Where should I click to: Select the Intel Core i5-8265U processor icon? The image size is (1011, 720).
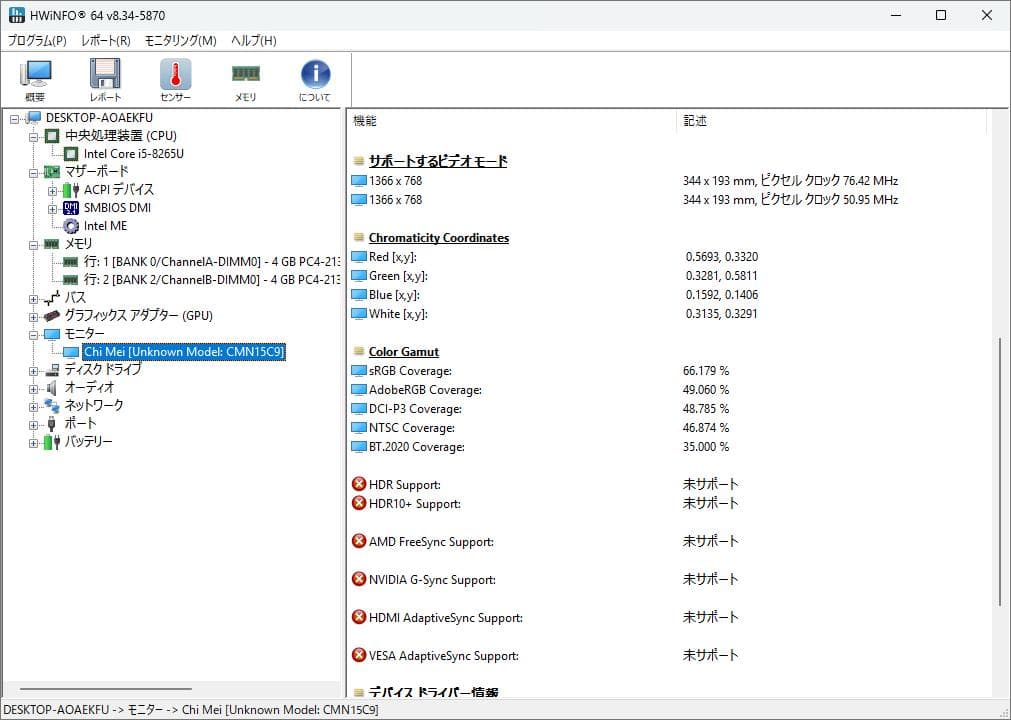coord(71,153)
